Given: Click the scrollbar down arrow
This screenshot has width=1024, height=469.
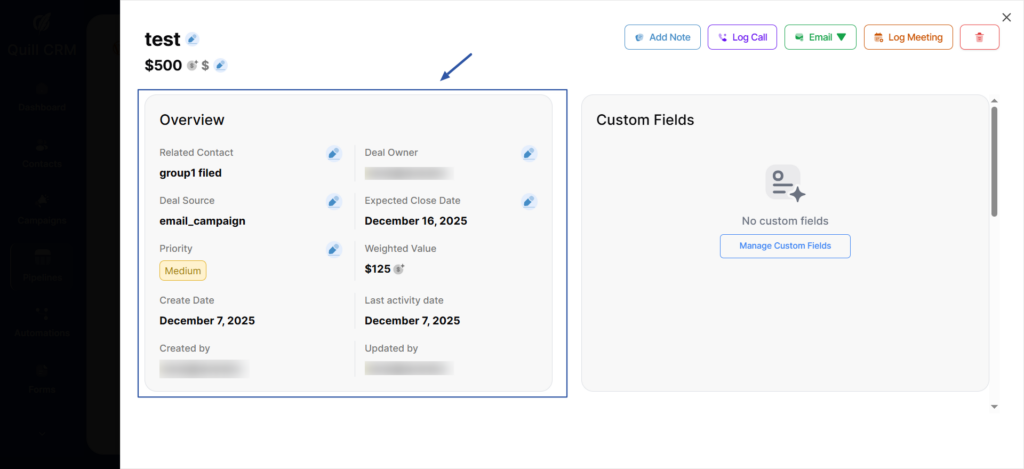Looking at the screenshot, I should click(994, 407).
